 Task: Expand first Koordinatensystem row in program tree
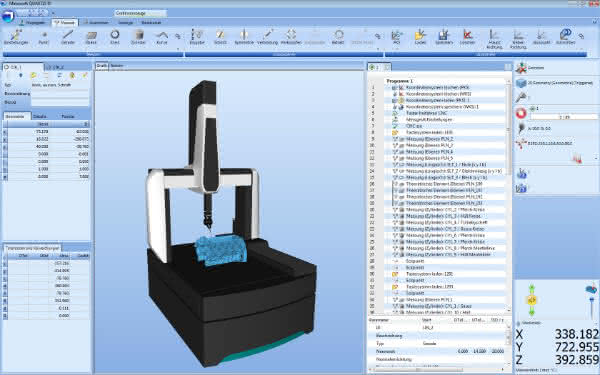[395, 88]
